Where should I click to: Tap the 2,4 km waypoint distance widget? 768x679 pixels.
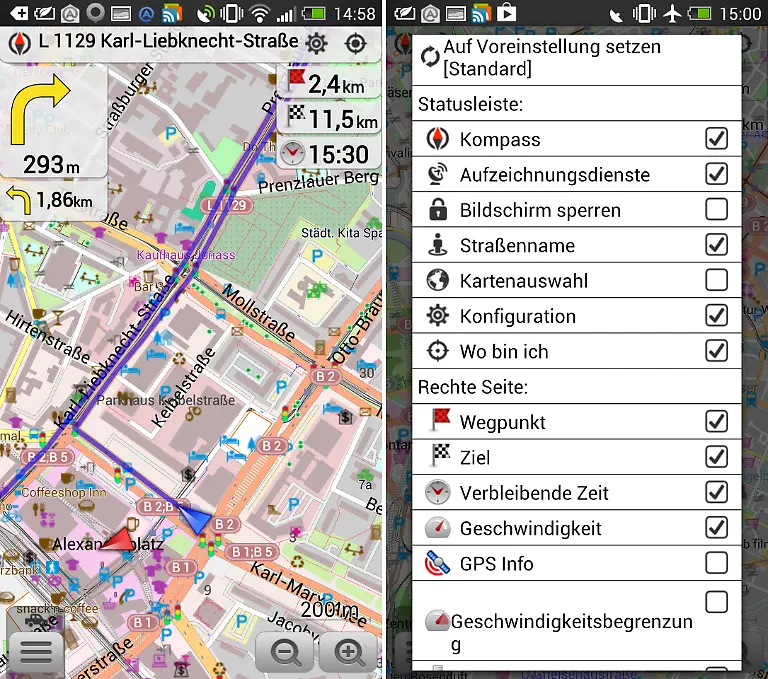pos(330,84)
